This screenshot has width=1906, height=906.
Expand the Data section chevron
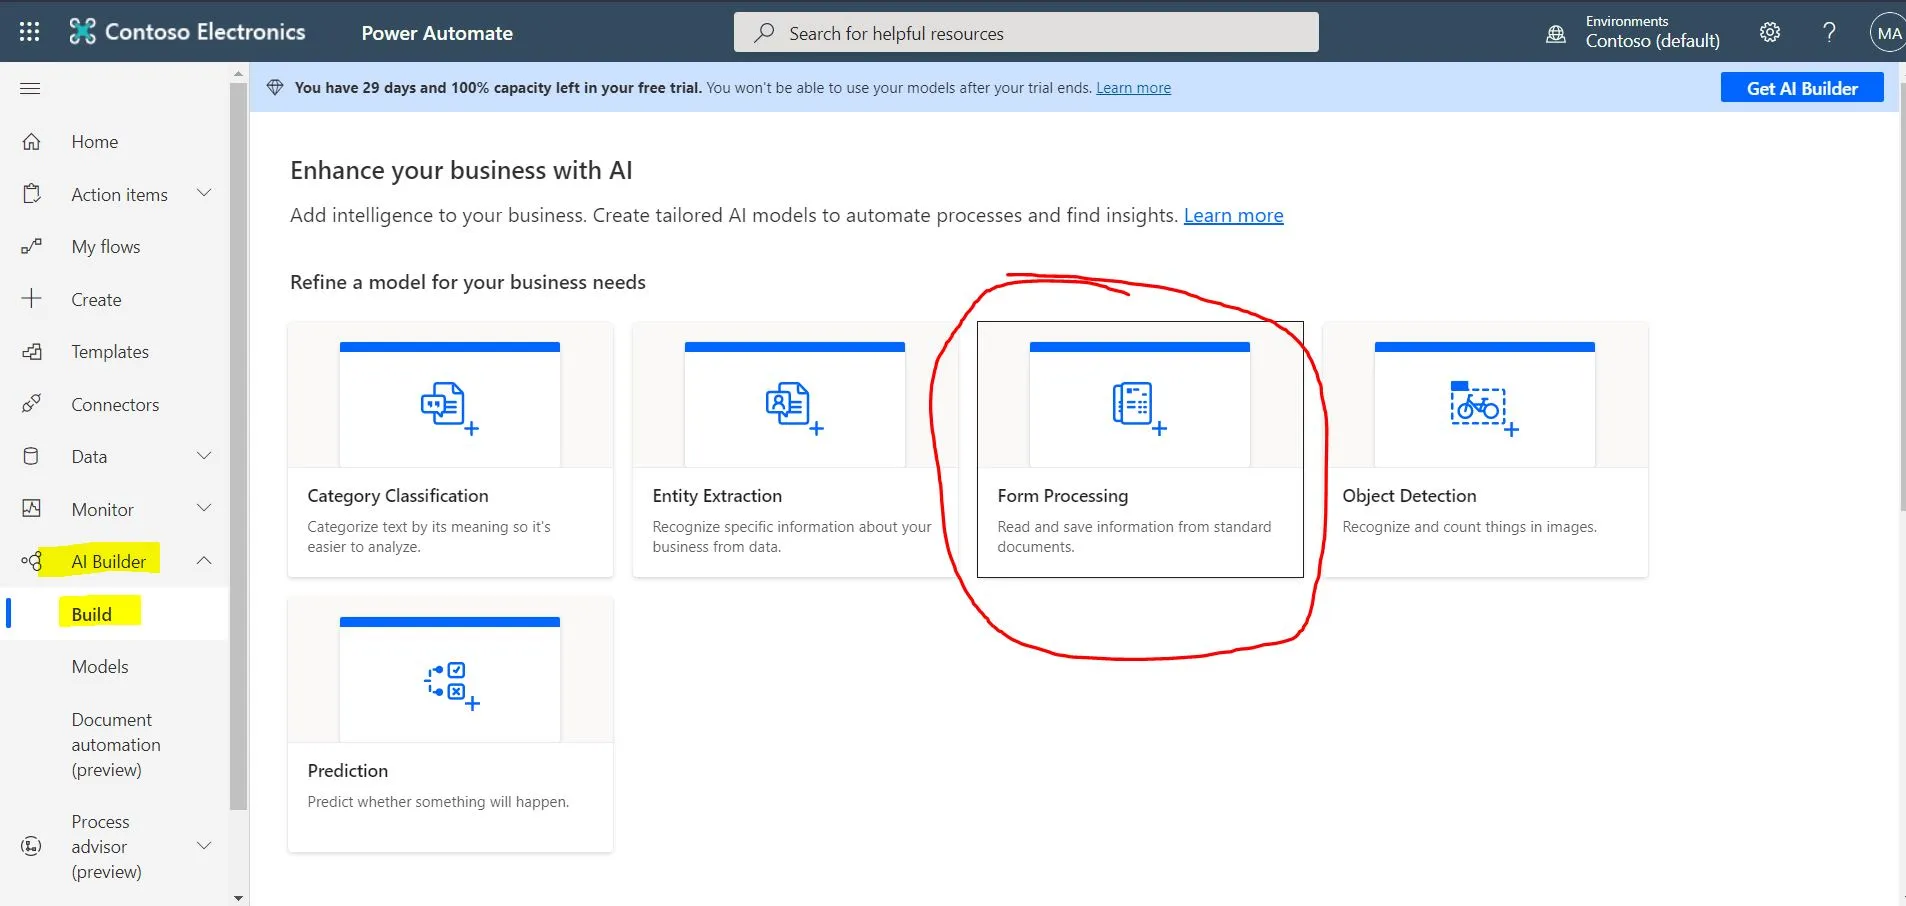point(204,456)
